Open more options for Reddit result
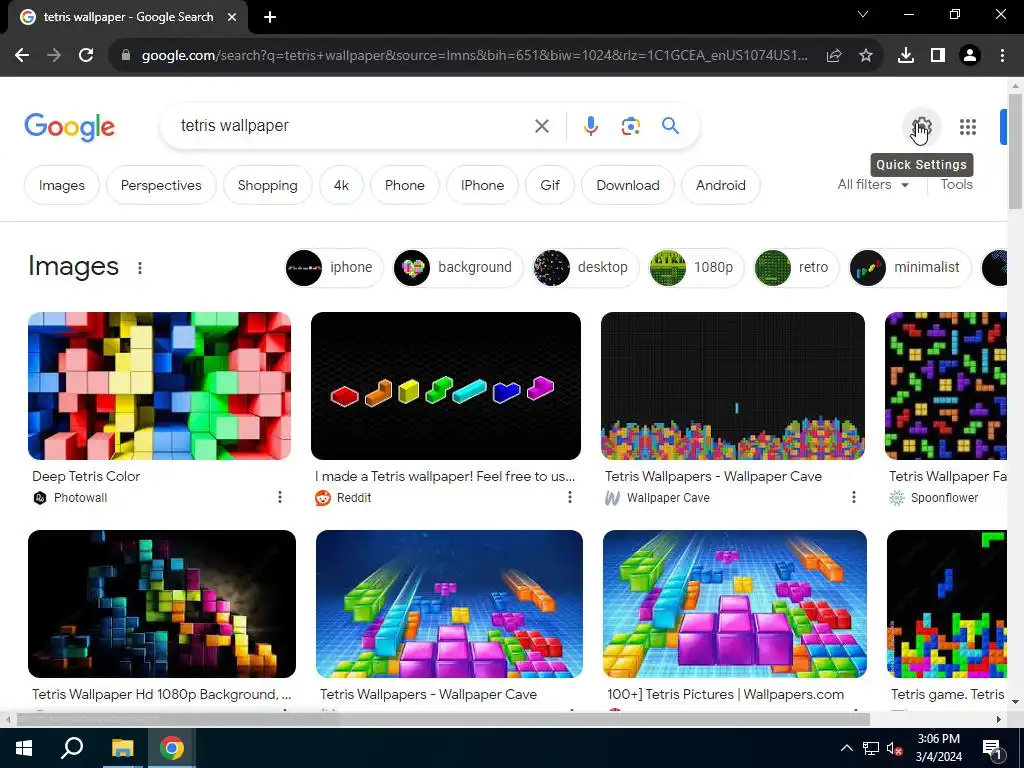This screenshot has width=1024, height=768. [x=569, y=497]
